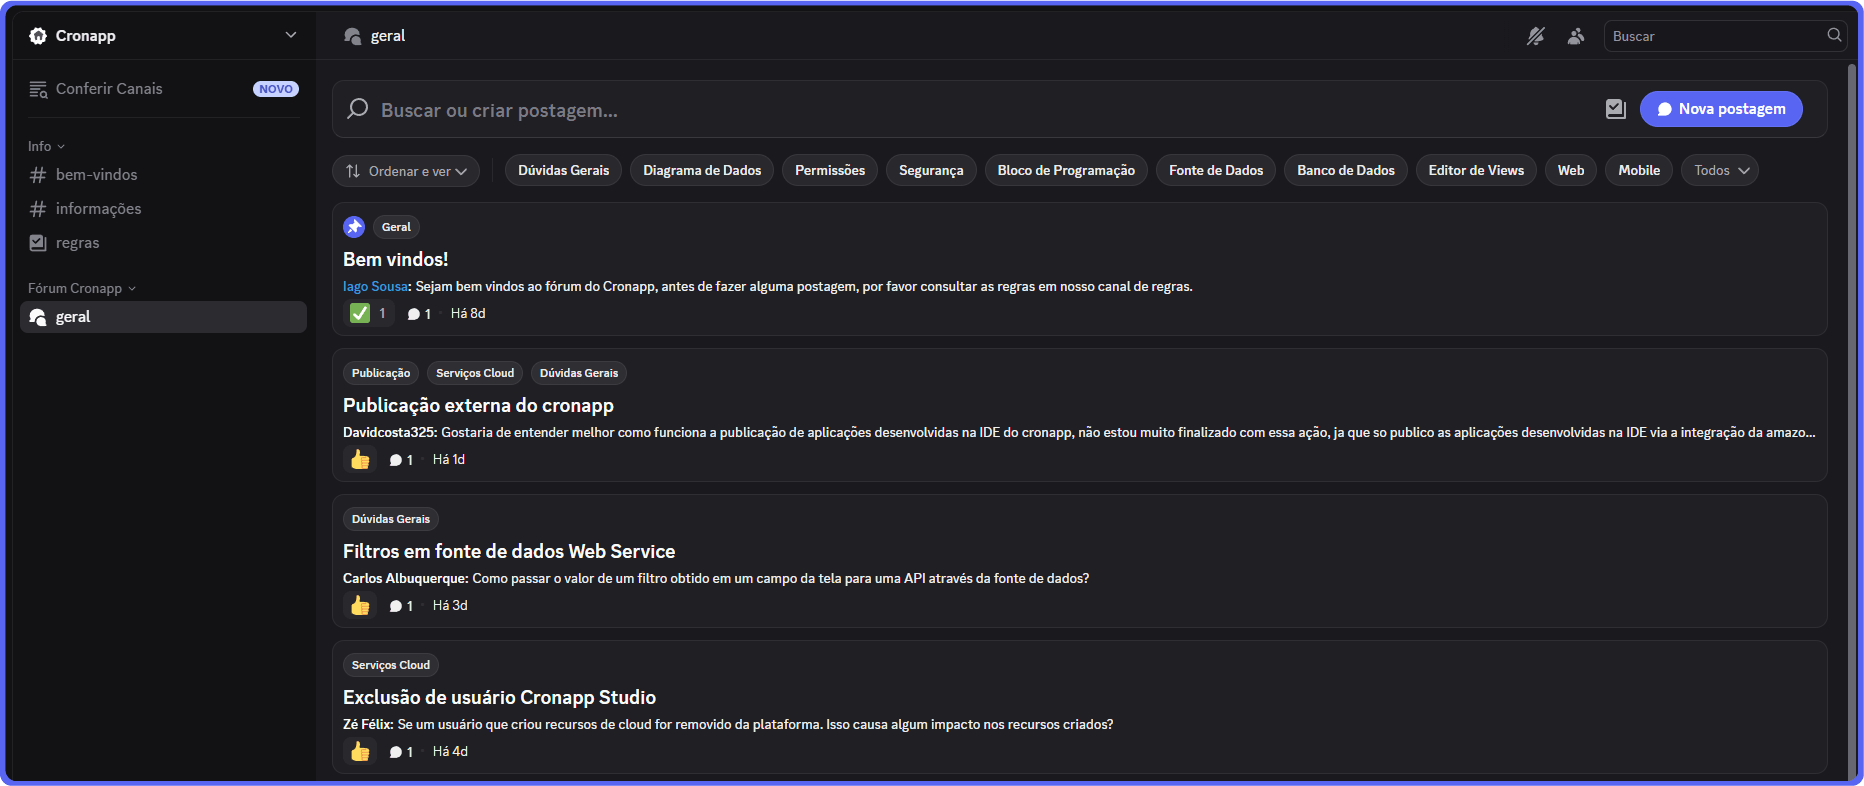Click author name Iago Sousa
1864x786 pixels.
coord(375,286)
